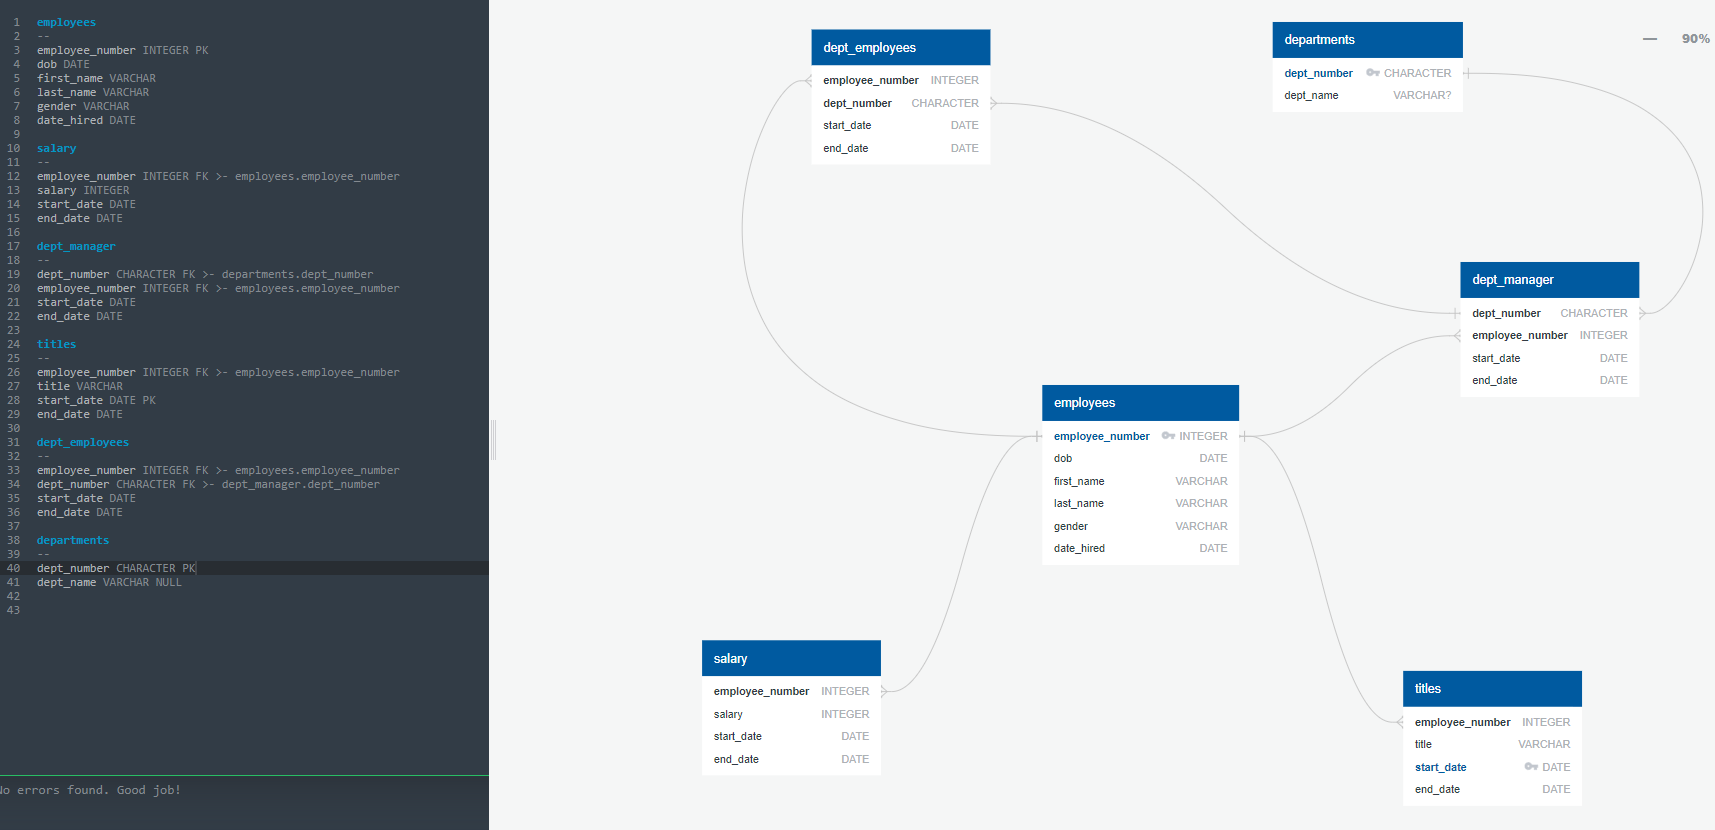Place cursor on editor line 31 'dept_employees' heading
The height and width of the screenshot is (830, 1715).
coord(83,442)
